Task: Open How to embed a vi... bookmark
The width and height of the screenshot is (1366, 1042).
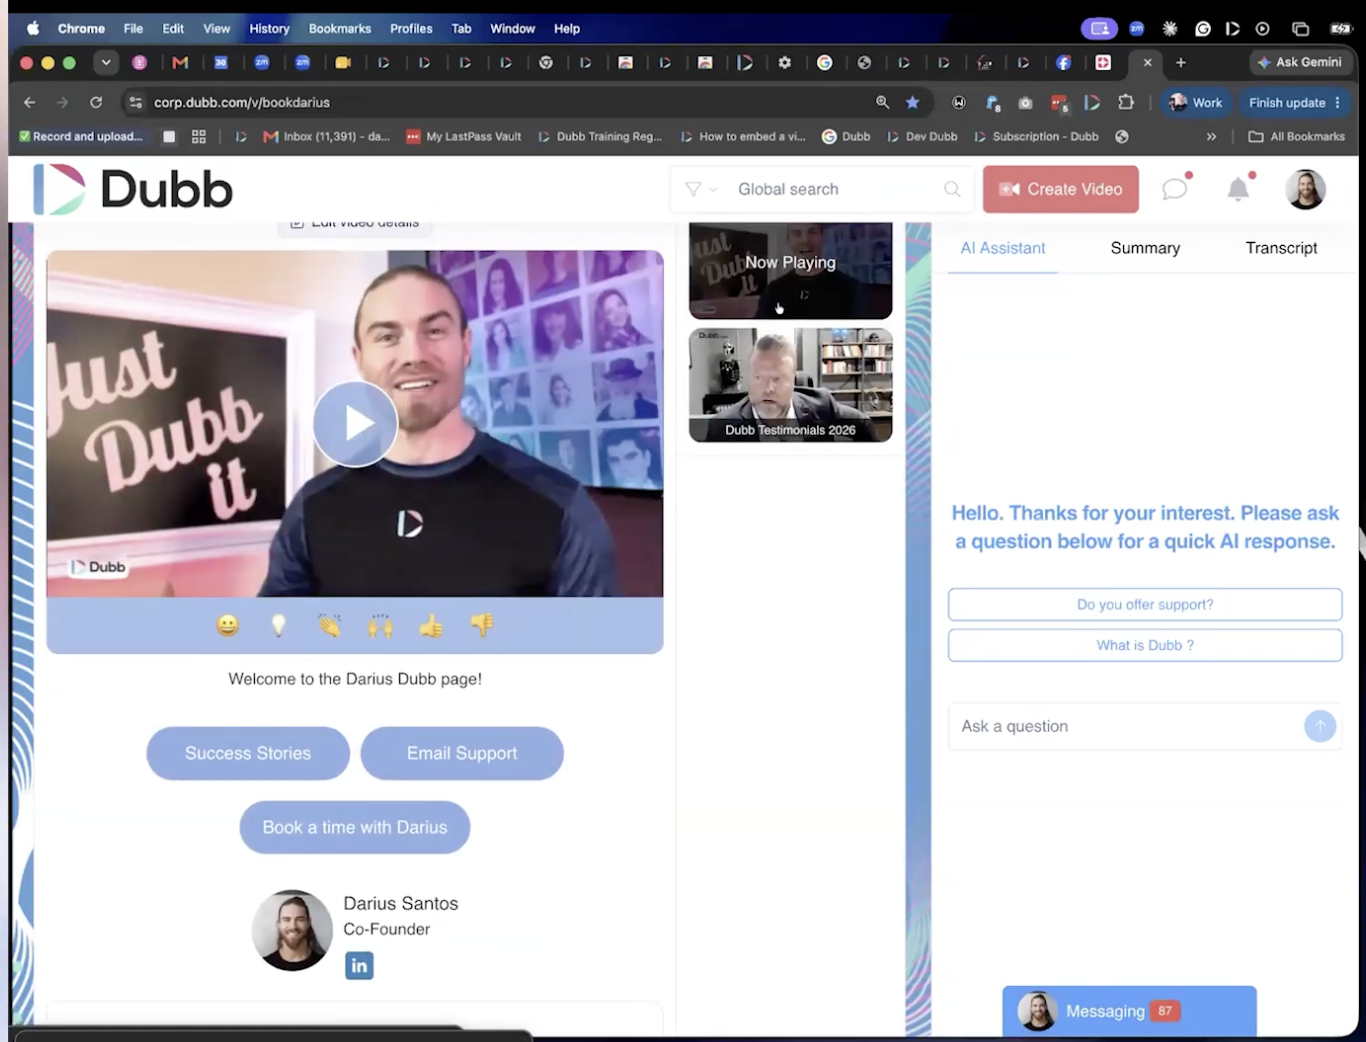Action: pos(743,136)
